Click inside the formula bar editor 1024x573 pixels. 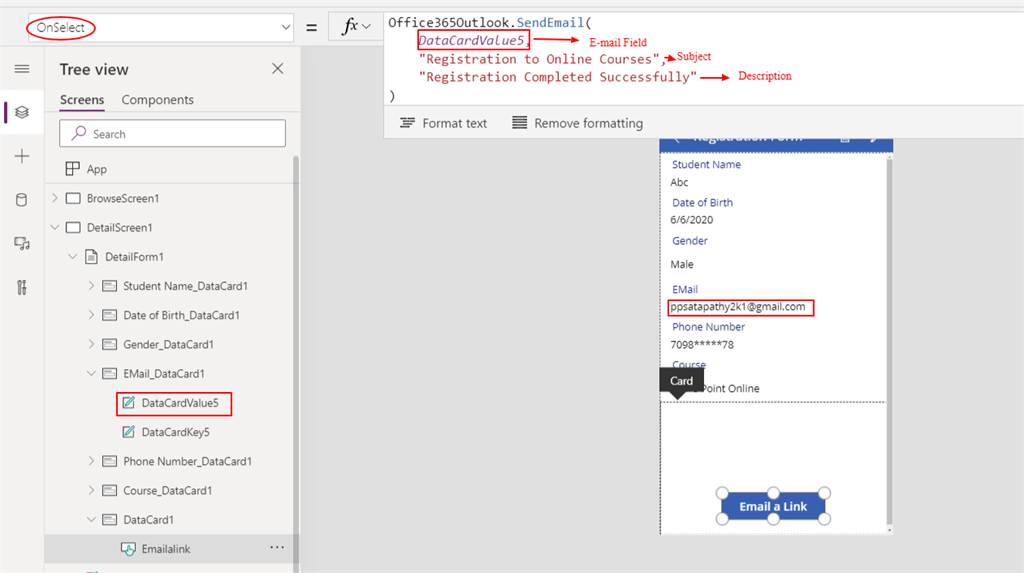704,59
